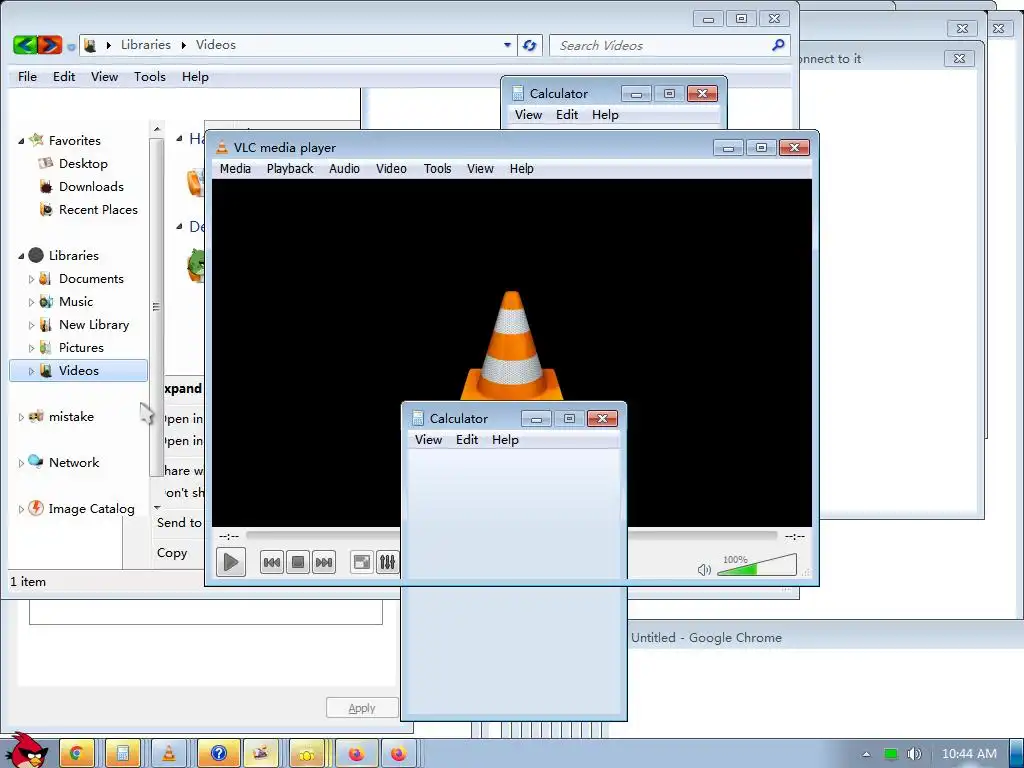Viewport: 1024px width, 768px height.
Task: Open the Tools menu in Explorer
Action: click(150, 76)
